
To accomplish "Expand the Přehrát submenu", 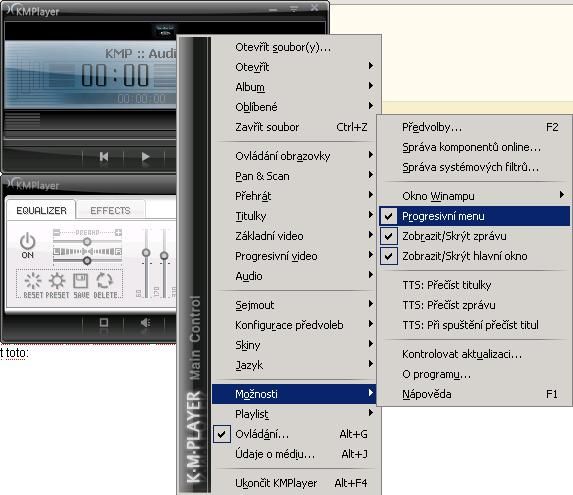I will pos(295,196).
